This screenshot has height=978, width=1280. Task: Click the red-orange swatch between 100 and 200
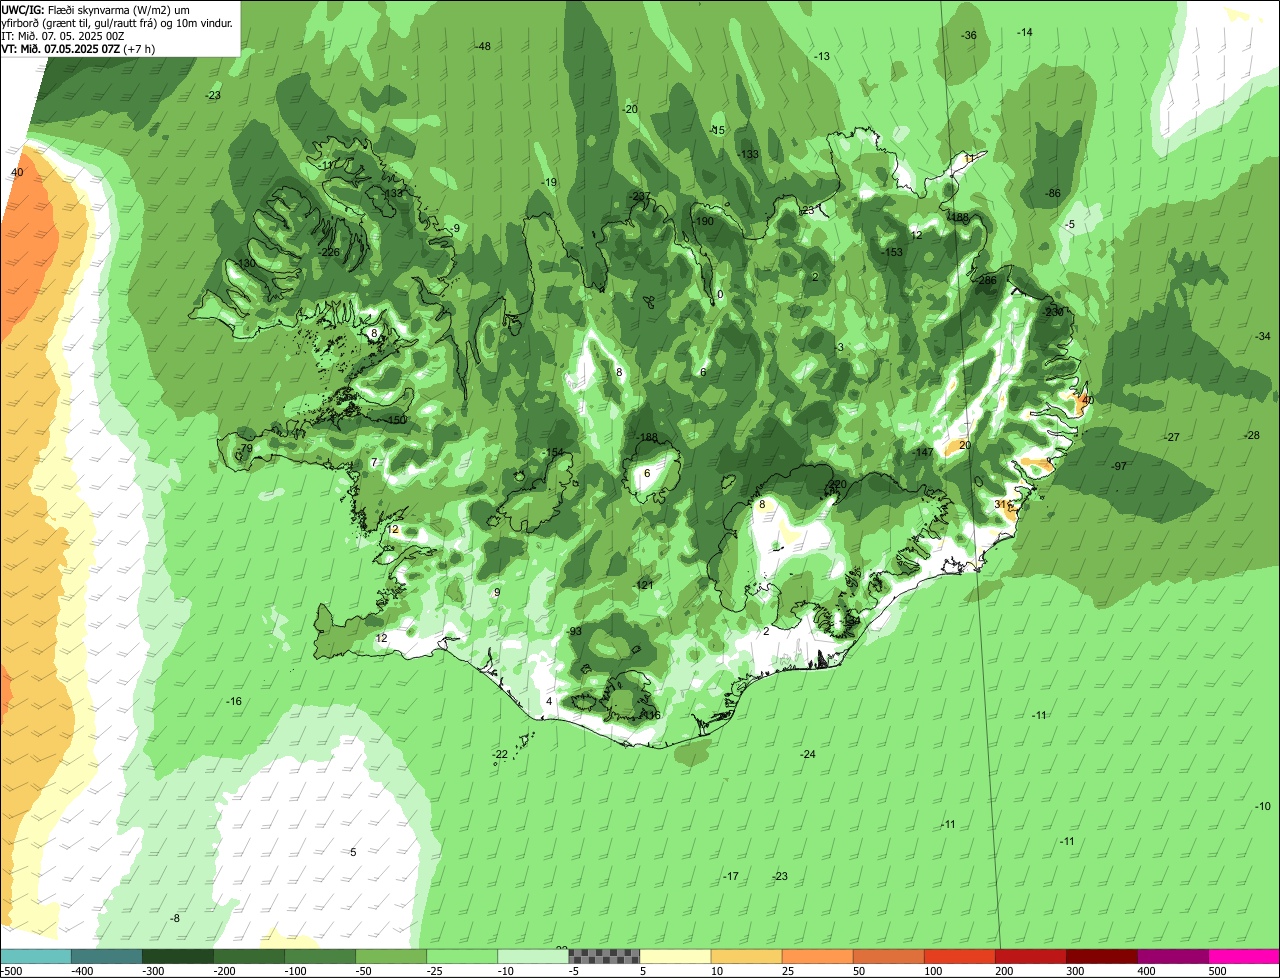(959, 957)
